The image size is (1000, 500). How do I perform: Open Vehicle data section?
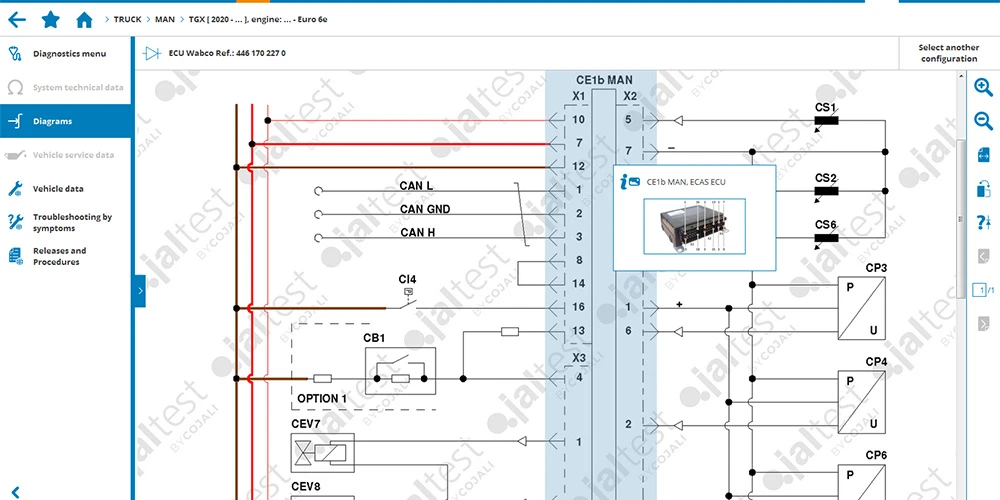pos(66,189)
